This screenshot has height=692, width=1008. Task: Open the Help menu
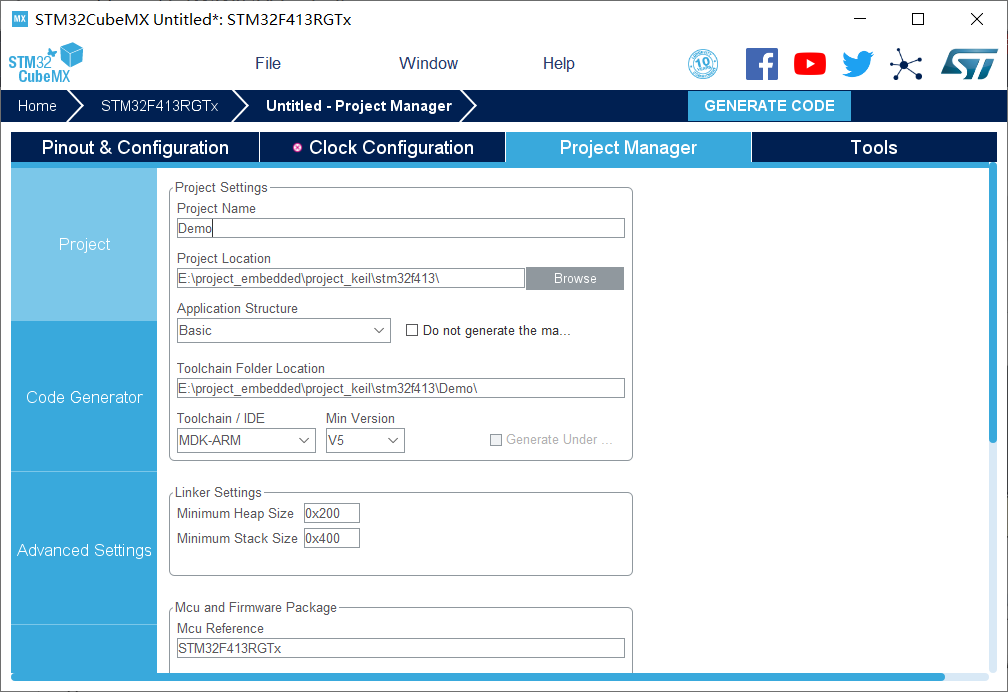tap(559, 64)
